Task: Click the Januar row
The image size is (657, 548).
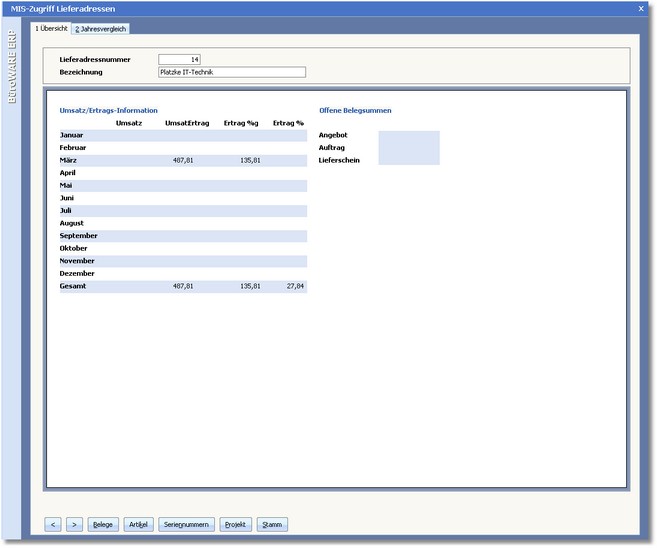Action: (182, 135)
